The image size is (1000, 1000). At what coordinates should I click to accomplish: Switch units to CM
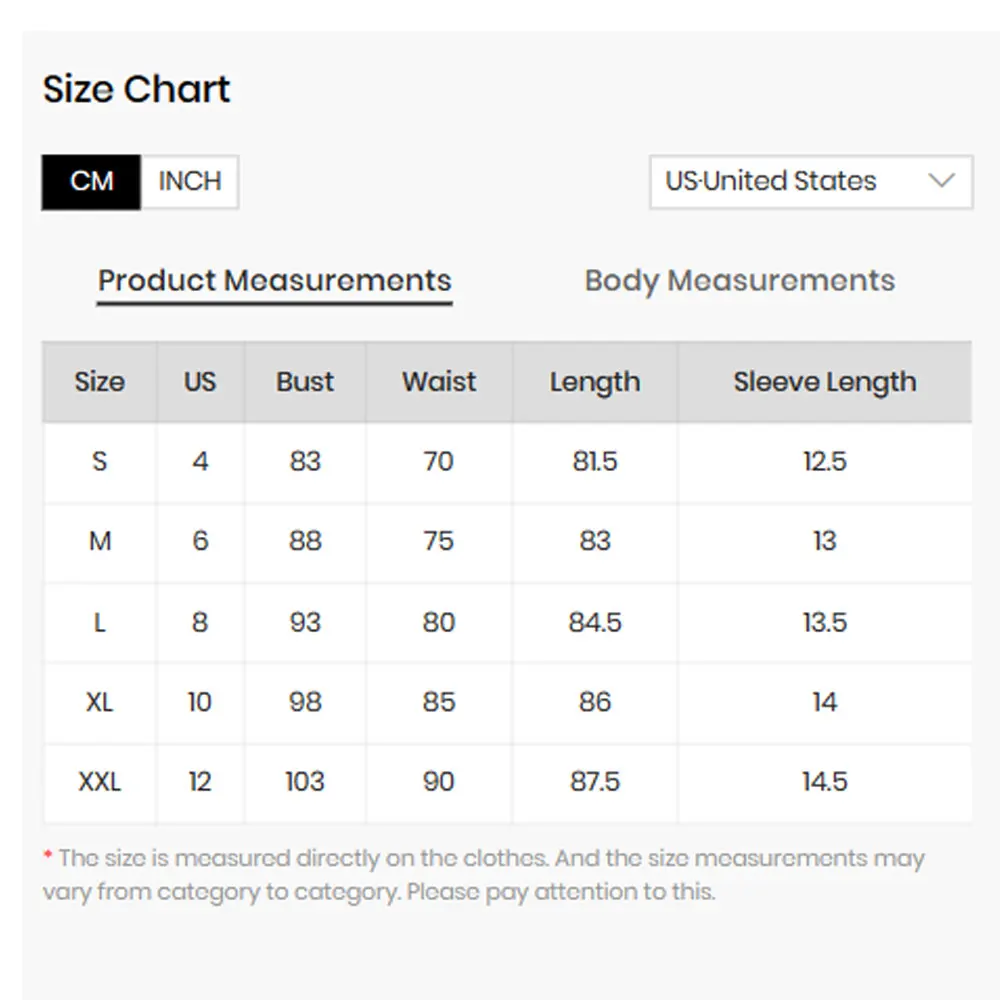[91, 182]
